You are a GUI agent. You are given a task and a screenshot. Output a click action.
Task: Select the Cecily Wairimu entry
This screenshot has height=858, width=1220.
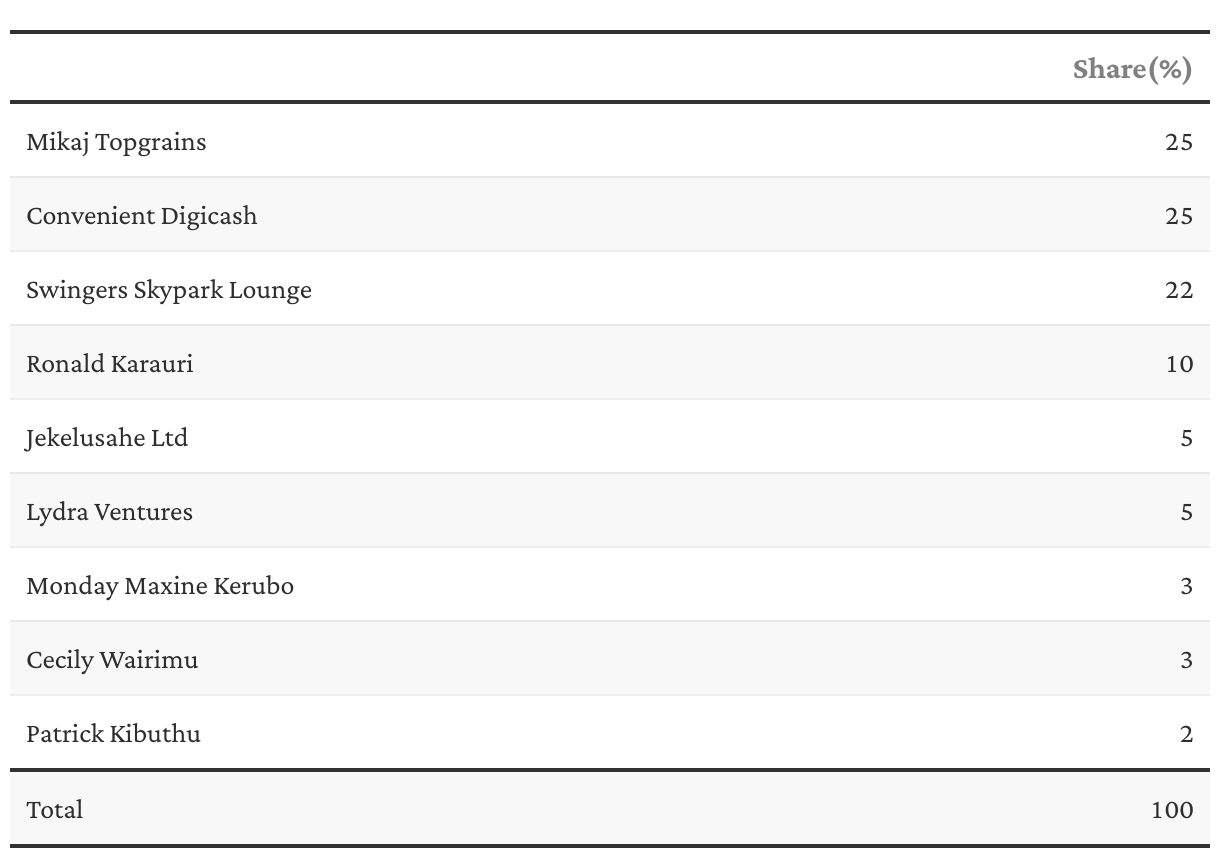point(112,660)
